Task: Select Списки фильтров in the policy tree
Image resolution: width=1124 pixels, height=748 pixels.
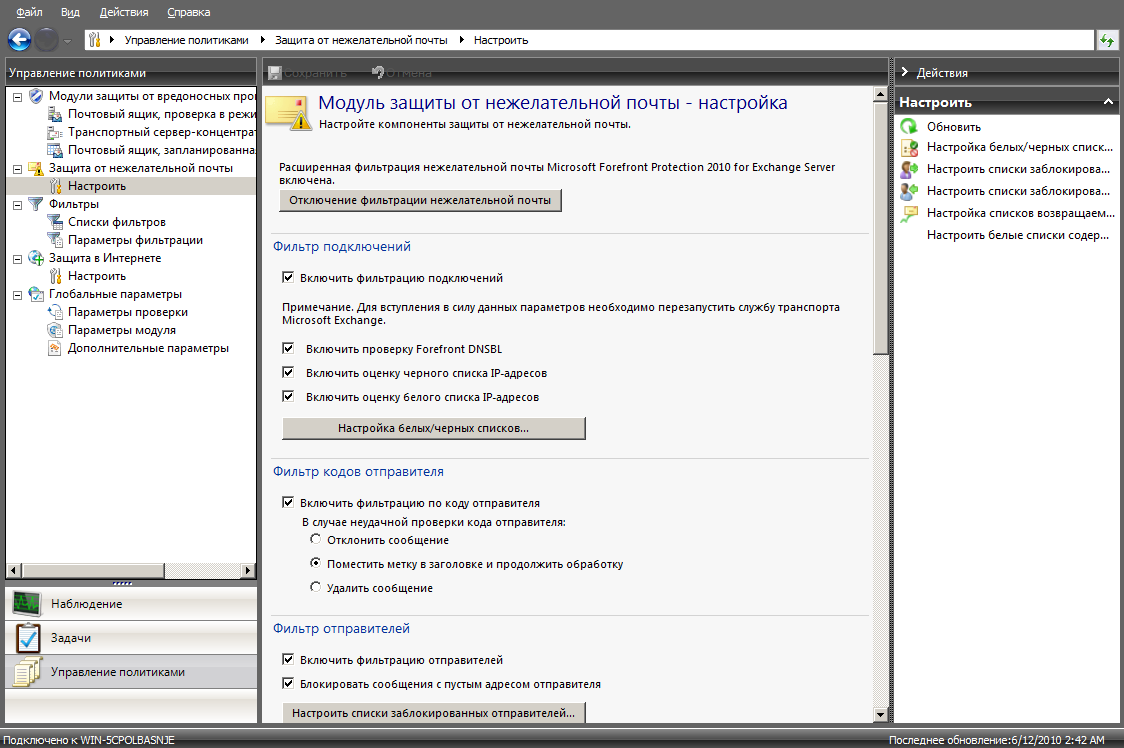Action: click(116, 222)
